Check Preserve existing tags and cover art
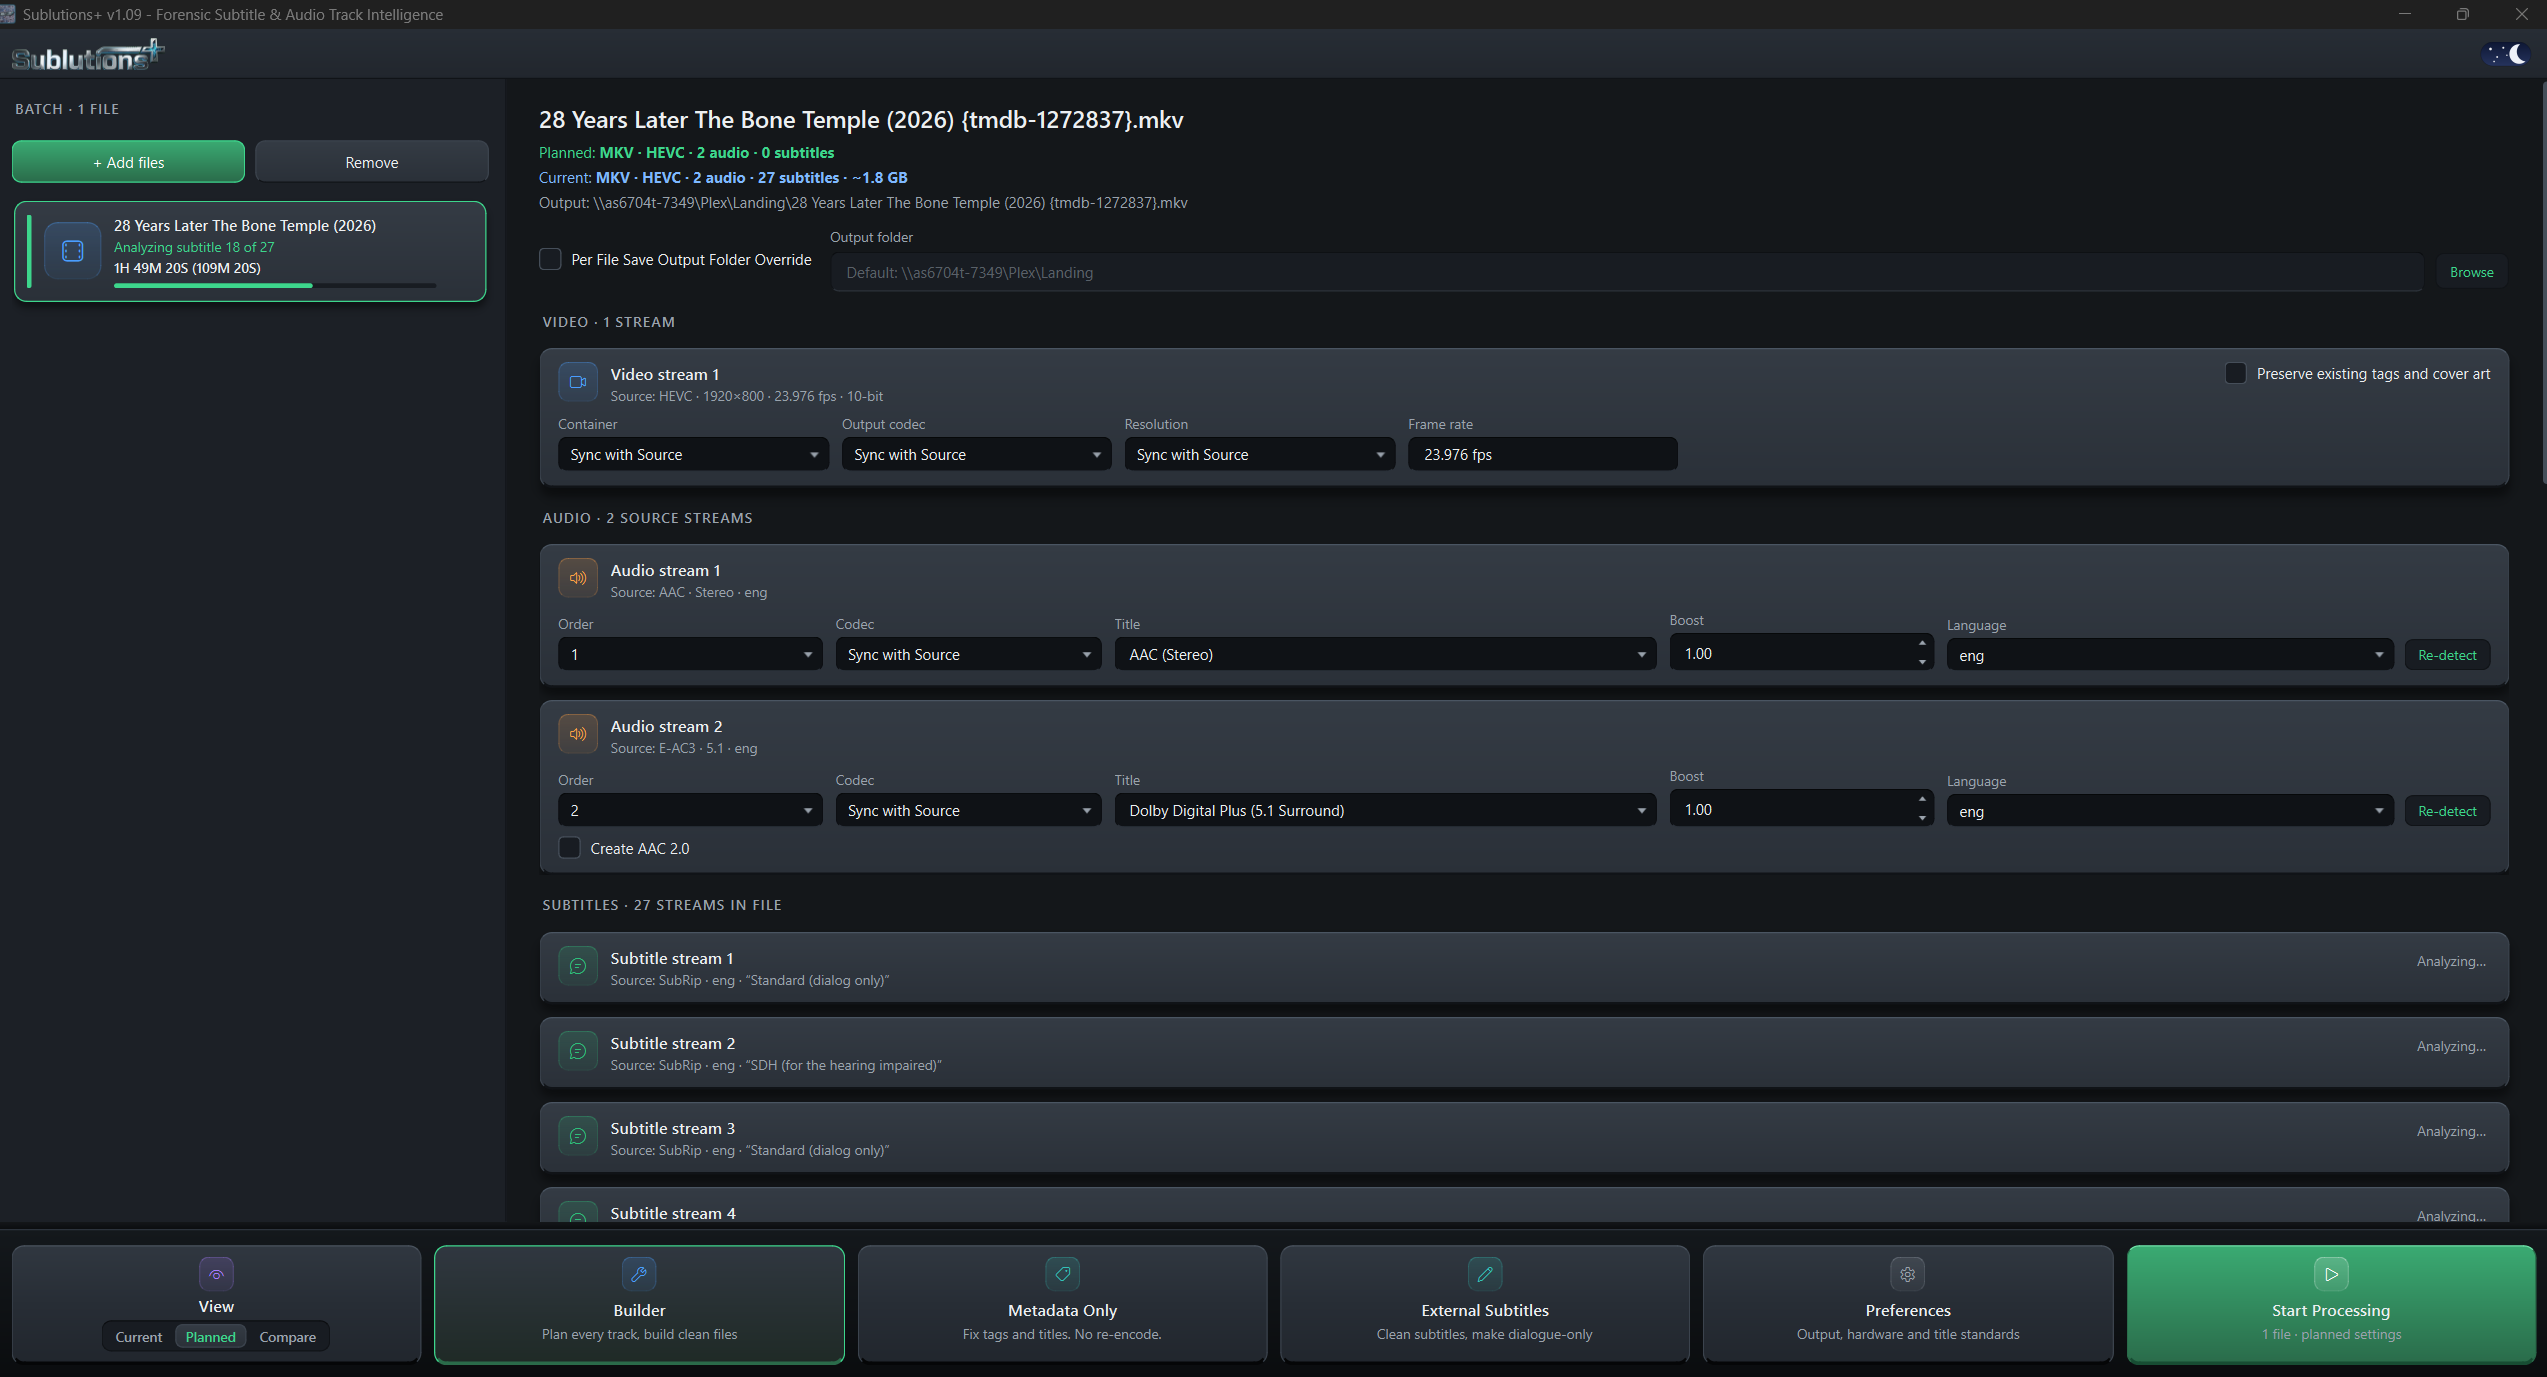2547x1377 pixels. pyautogui.click(x=2235, y=373)
